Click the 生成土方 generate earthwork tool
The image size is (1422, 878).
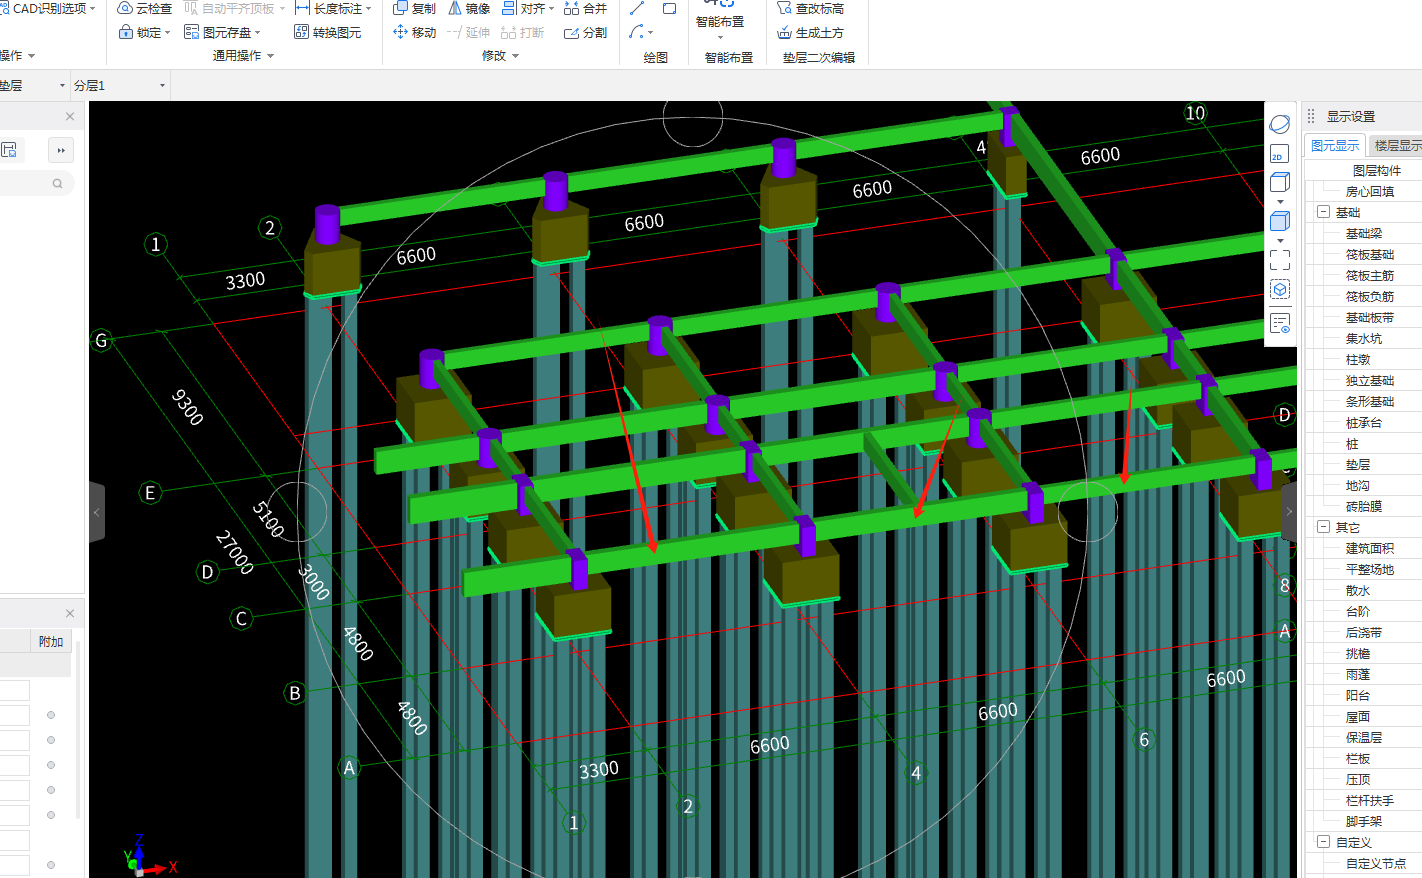point(810,32)
